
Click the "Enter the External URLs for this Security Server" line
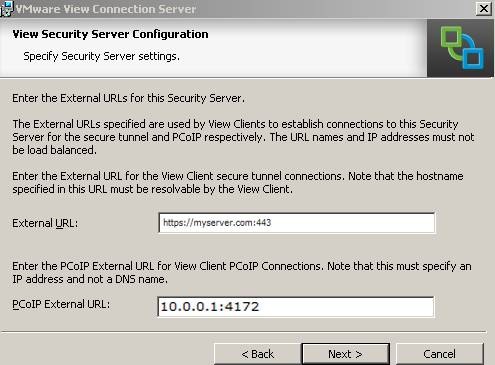click(x=128, y=98)
